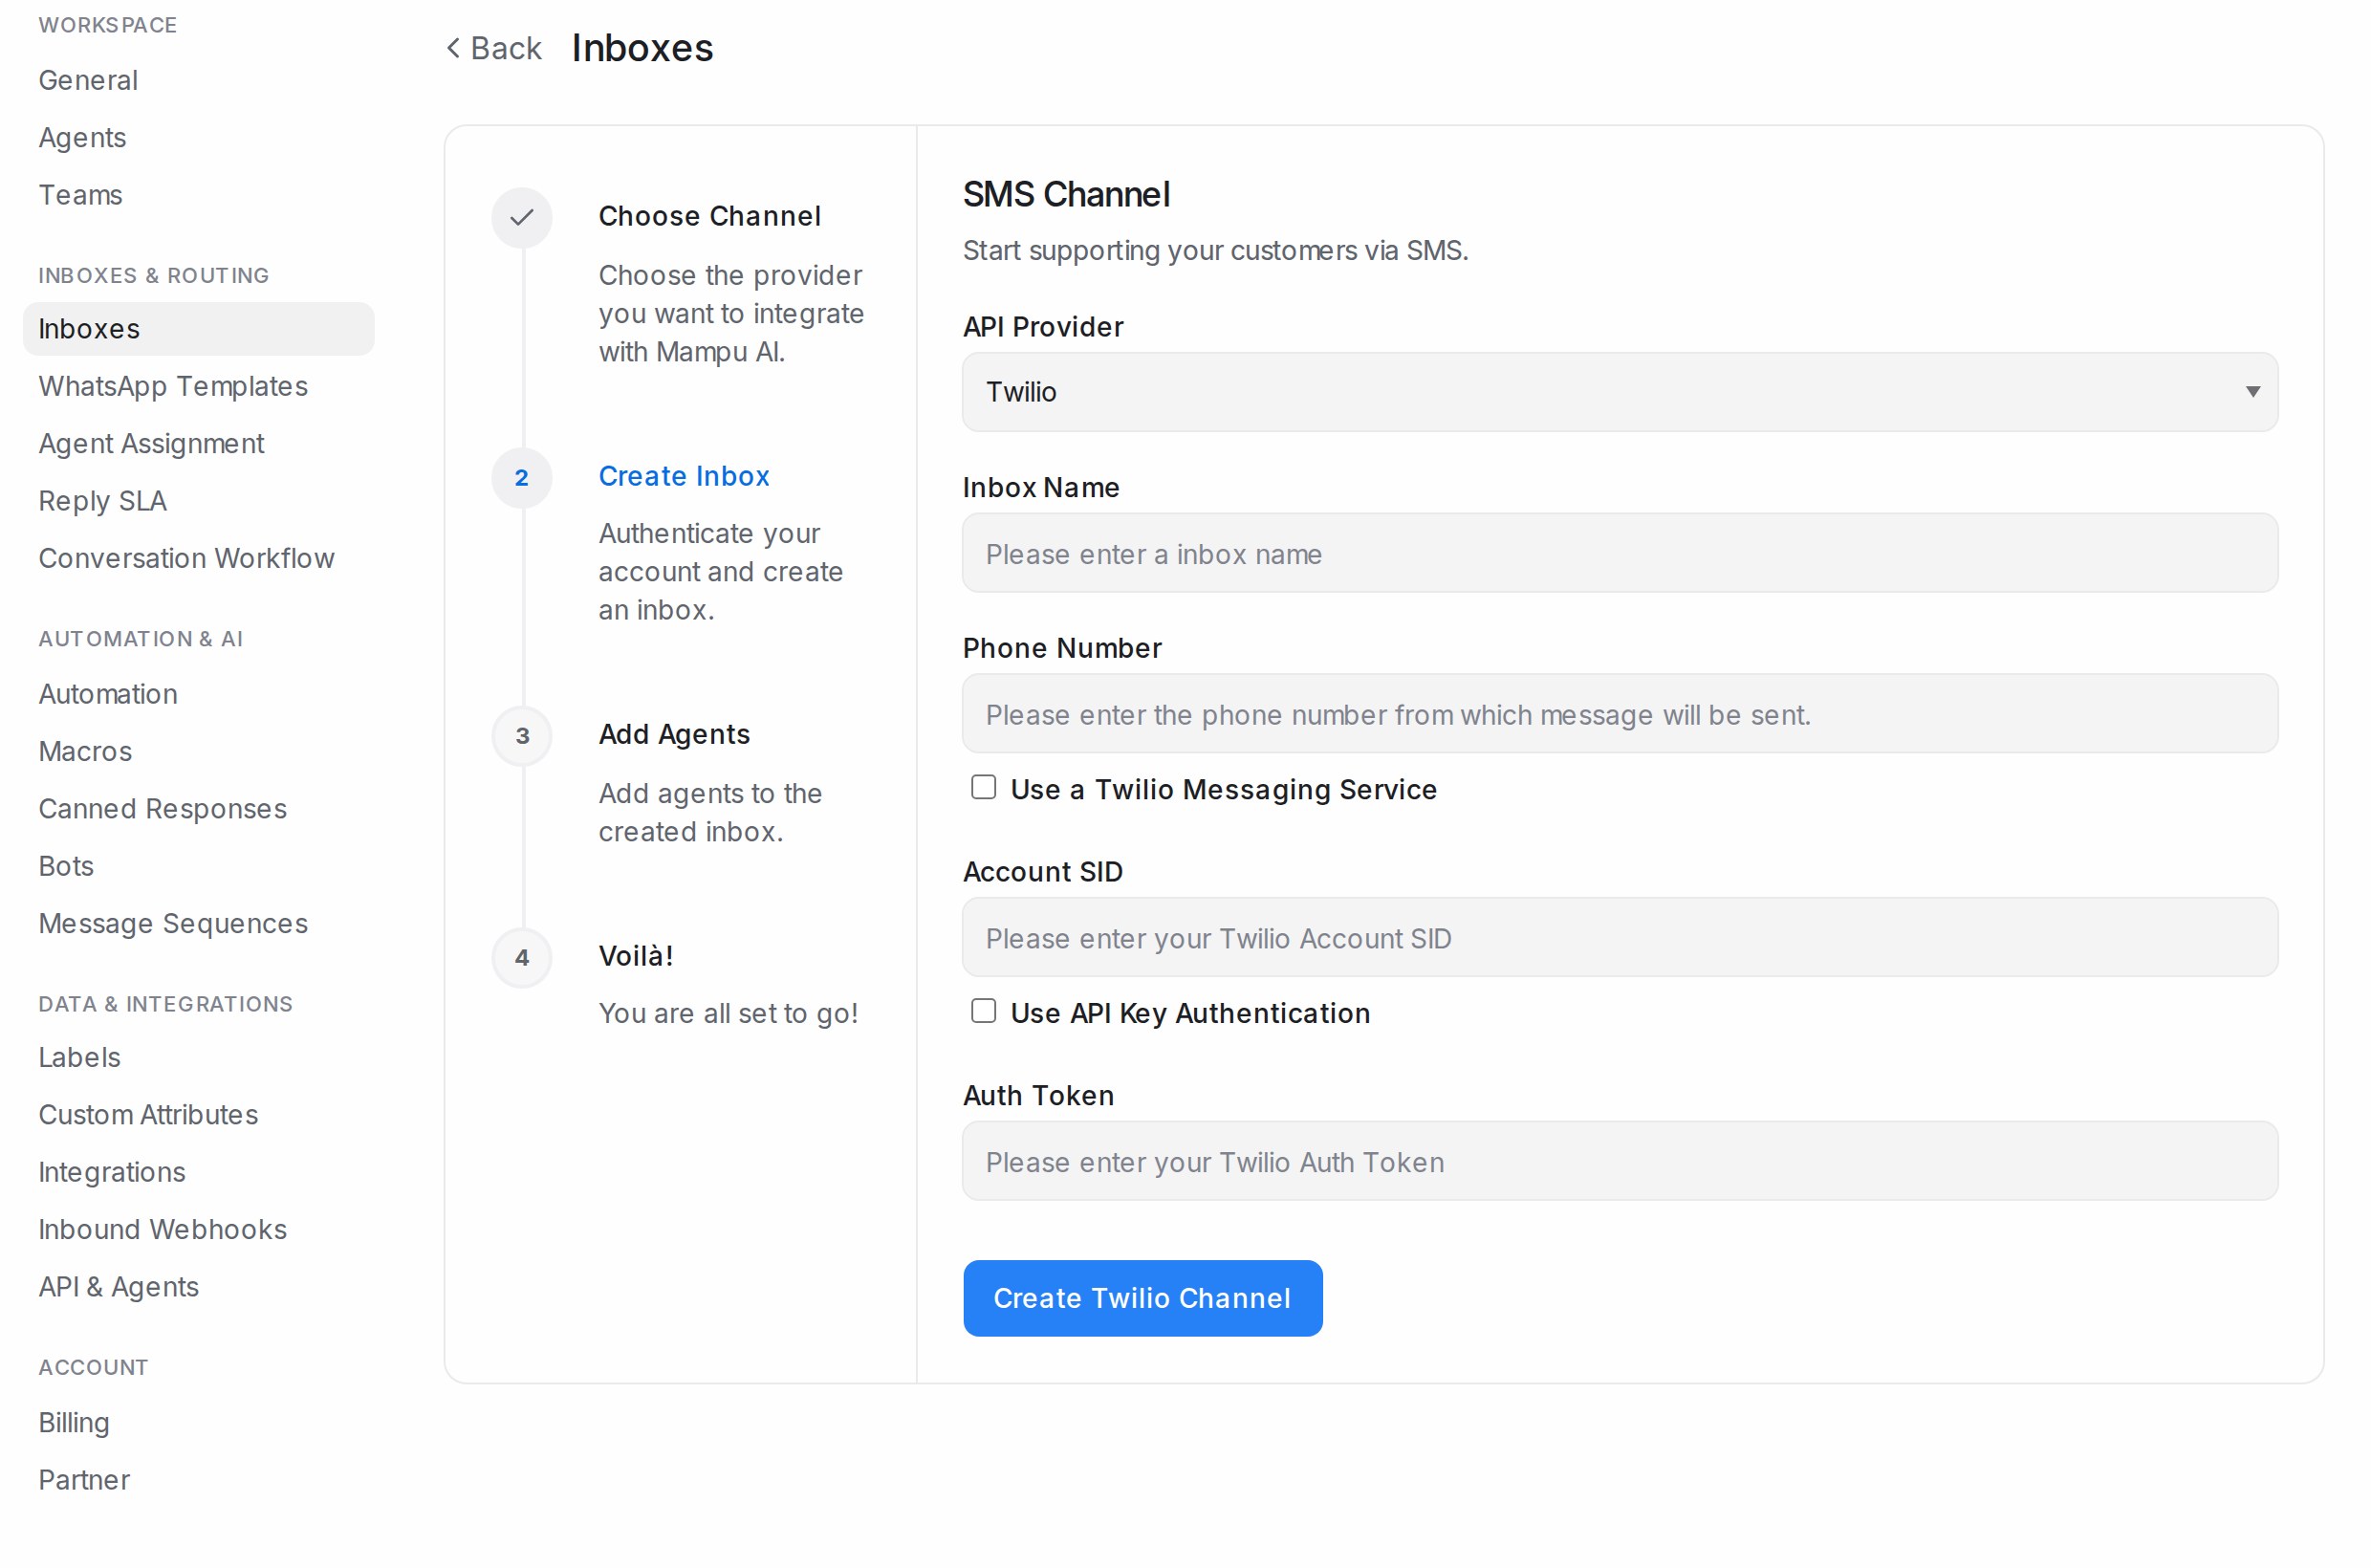2371x1568 pixels.
Task: Focus the Inbox Name input field
Action: click(1620, 553)
